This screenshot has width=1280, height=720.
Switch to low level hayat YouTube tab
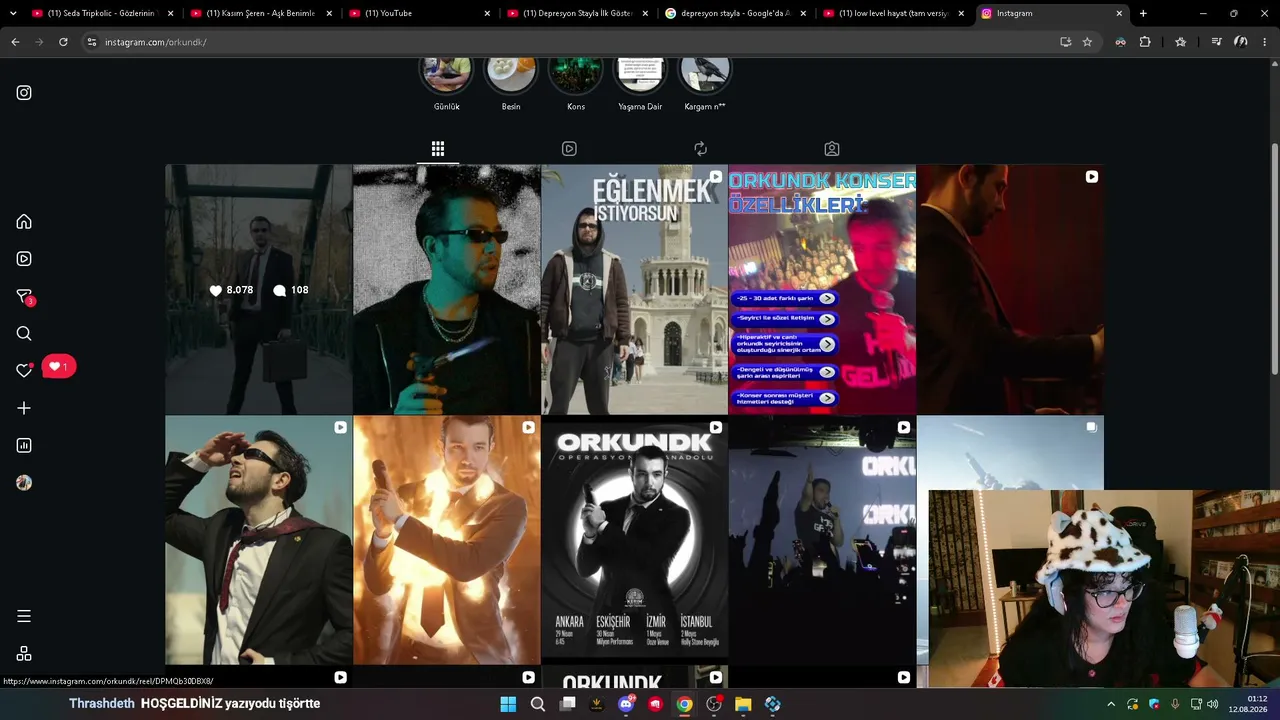point(893,13)
